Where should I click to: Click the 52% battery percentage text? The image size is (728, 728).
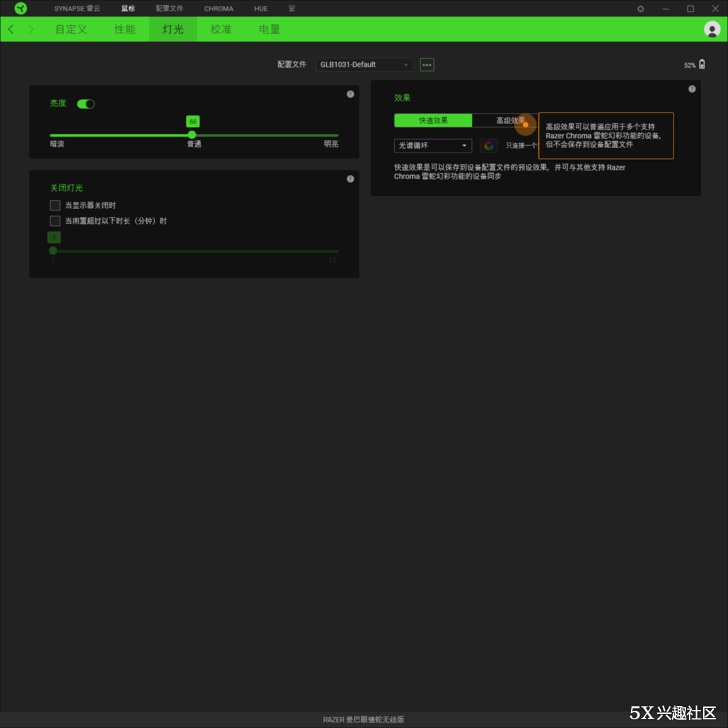click(x=689, y=65)
